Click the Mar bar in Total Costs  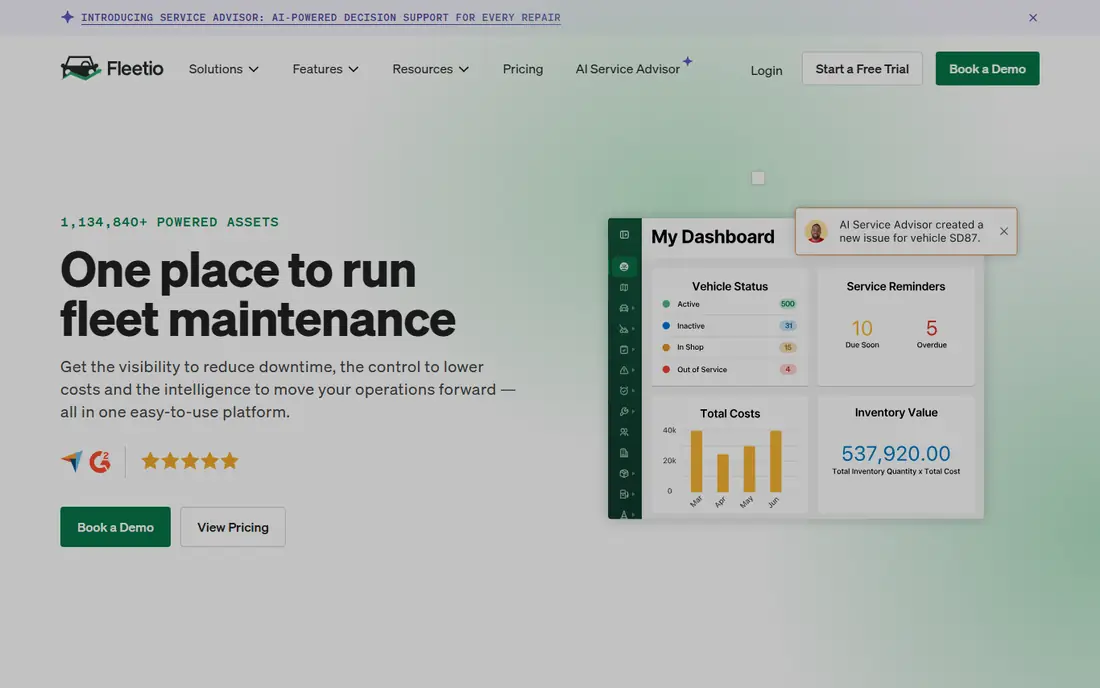[696, 461]
